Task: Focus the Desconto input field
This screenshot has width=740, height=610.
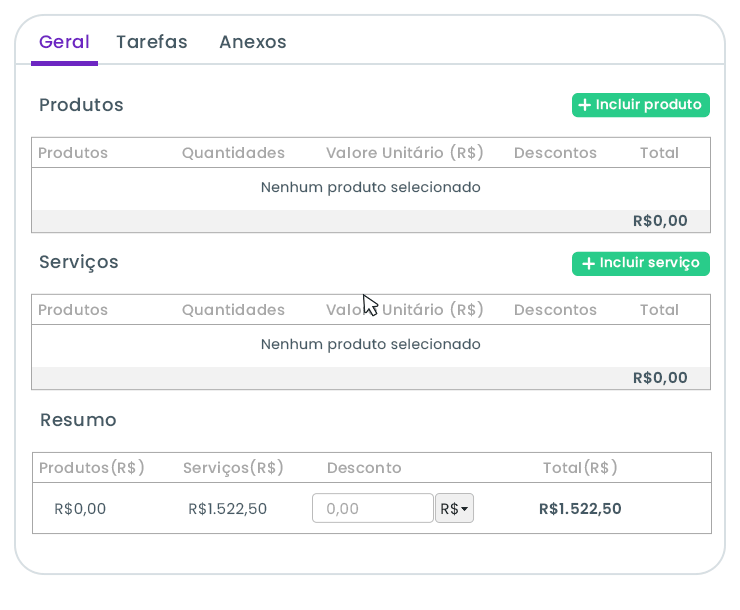Action: click(372, 509)
